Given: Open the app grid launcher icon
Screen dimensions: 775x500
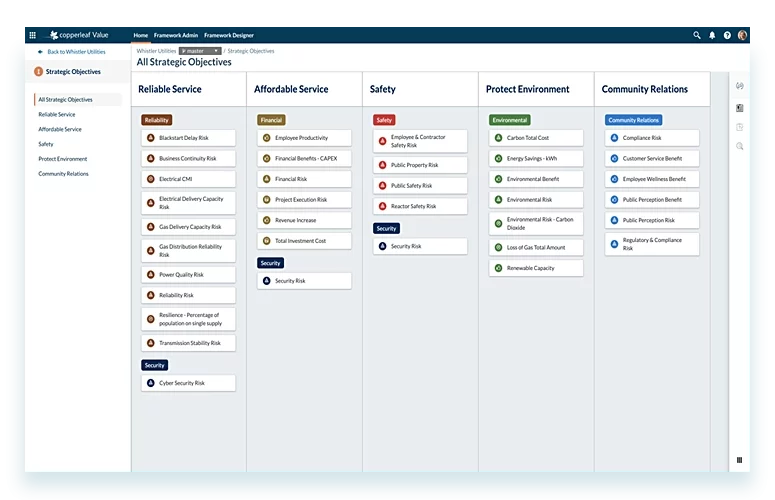Looking at the screenshot, I should coord(33,35).
